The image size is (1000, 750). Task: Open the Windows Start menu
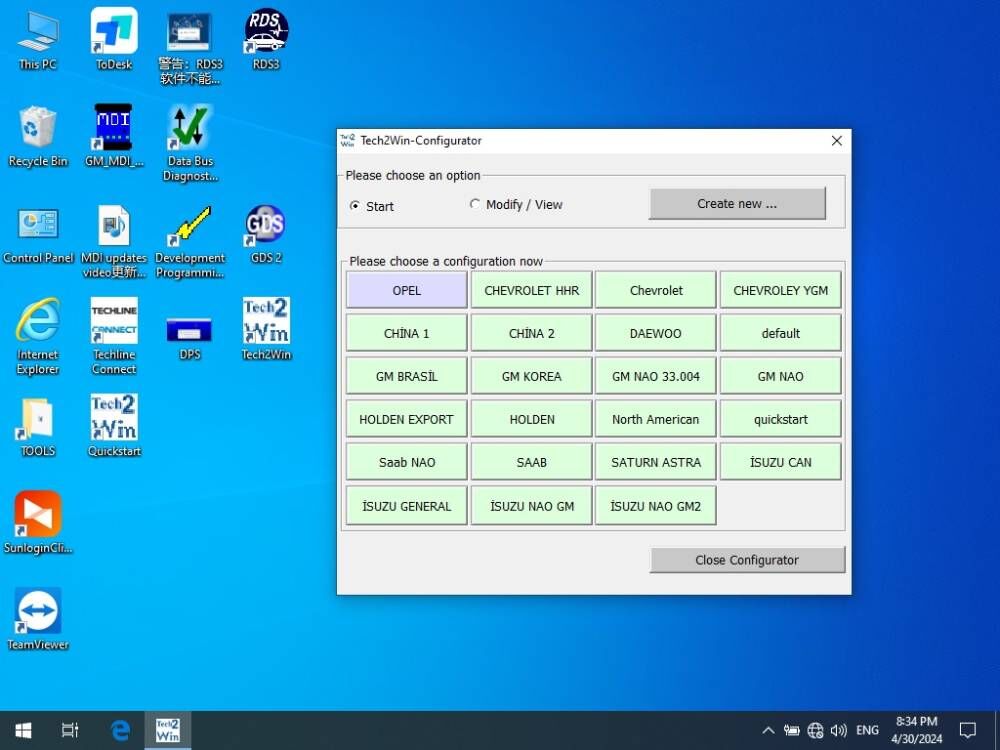tap(24, 730)
